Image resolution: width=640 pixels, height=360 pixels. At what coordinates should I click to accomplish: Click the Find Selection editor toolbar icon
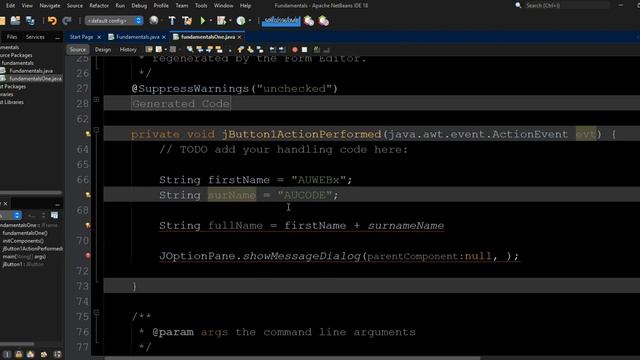[x=190, y=50]
